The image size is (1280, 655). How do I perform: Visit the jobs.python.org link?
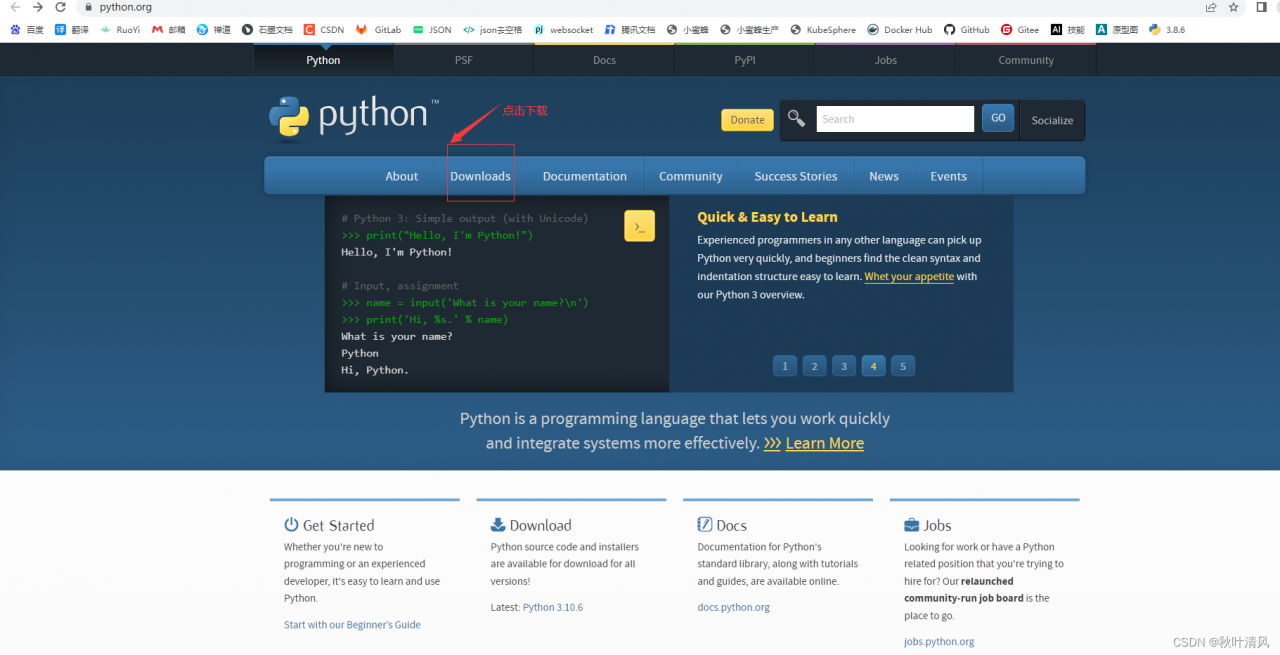[x=939, y=641]
